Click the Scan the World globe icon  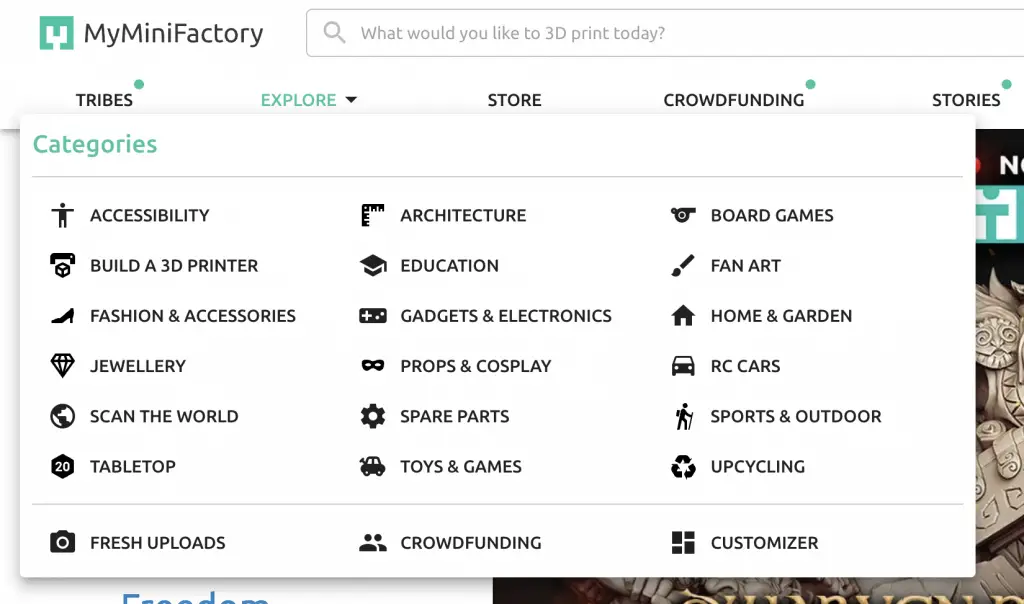coord(63,416)
